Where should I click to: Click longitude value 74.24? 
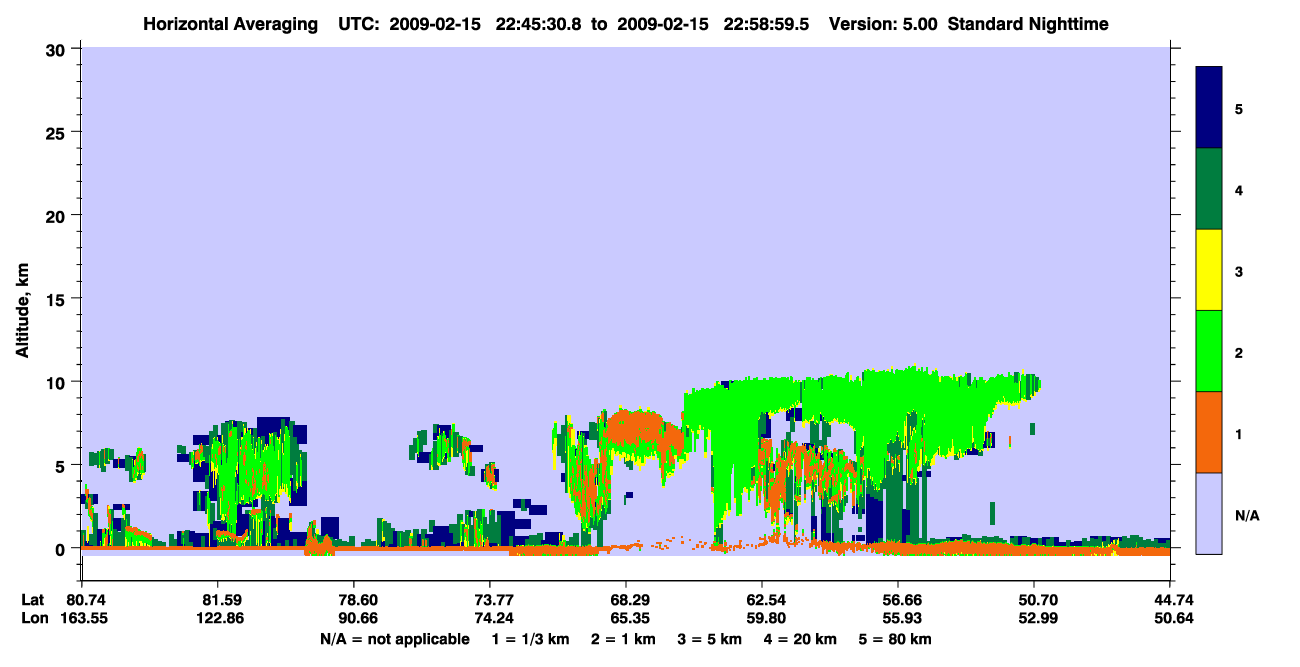[x=489, y=618]
